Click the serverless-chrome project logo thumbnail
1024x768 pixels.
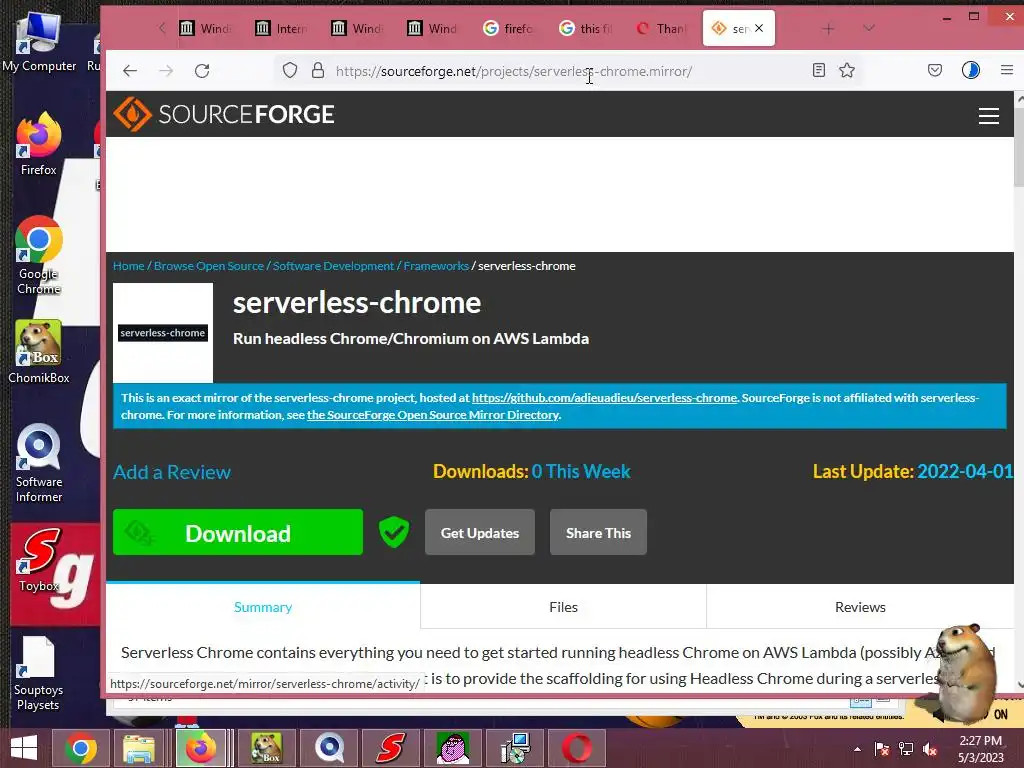tap(163, 332)
